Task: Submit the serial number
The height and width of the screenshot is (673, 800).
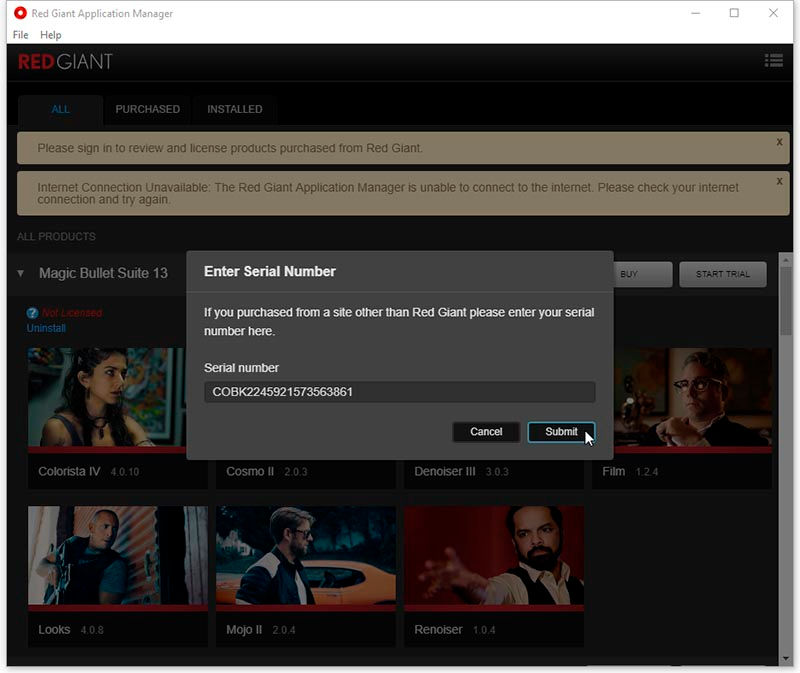Action: click(561, 432)
